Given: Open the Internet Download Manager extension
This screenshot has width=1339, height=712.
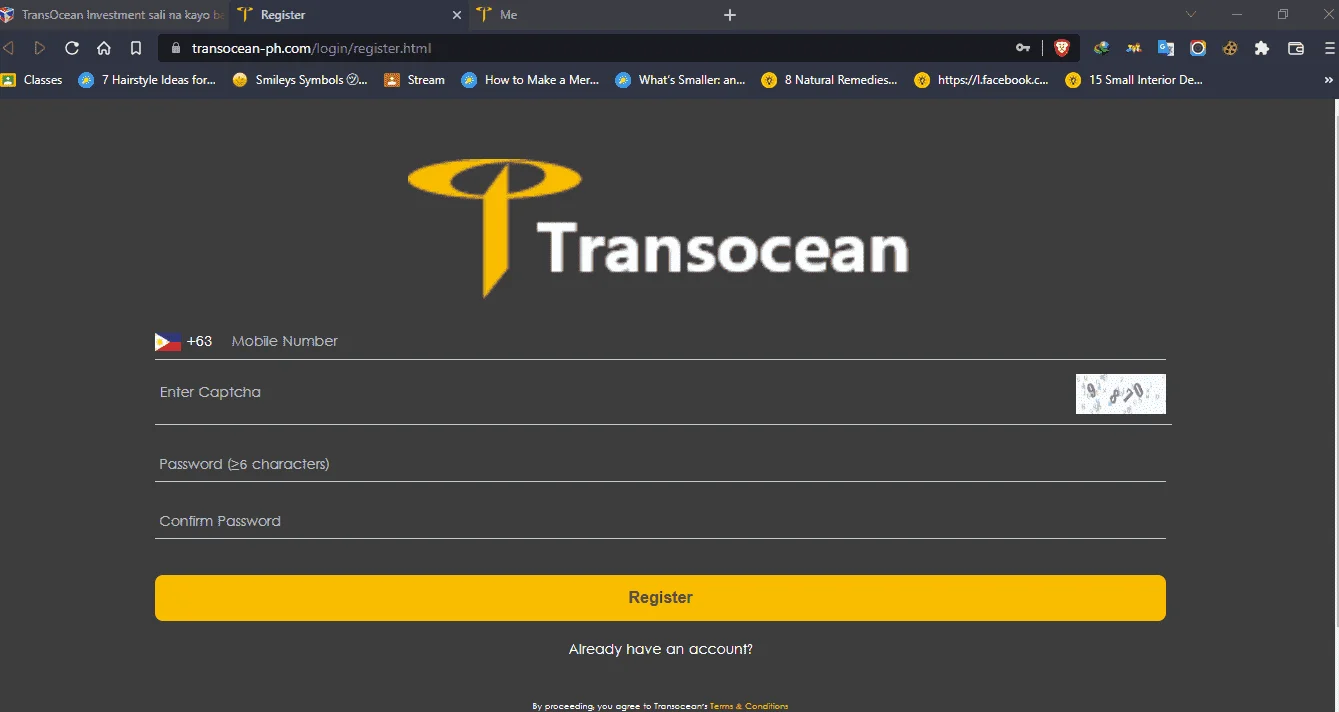Looking at the screenshot, I should point(1102,48).
